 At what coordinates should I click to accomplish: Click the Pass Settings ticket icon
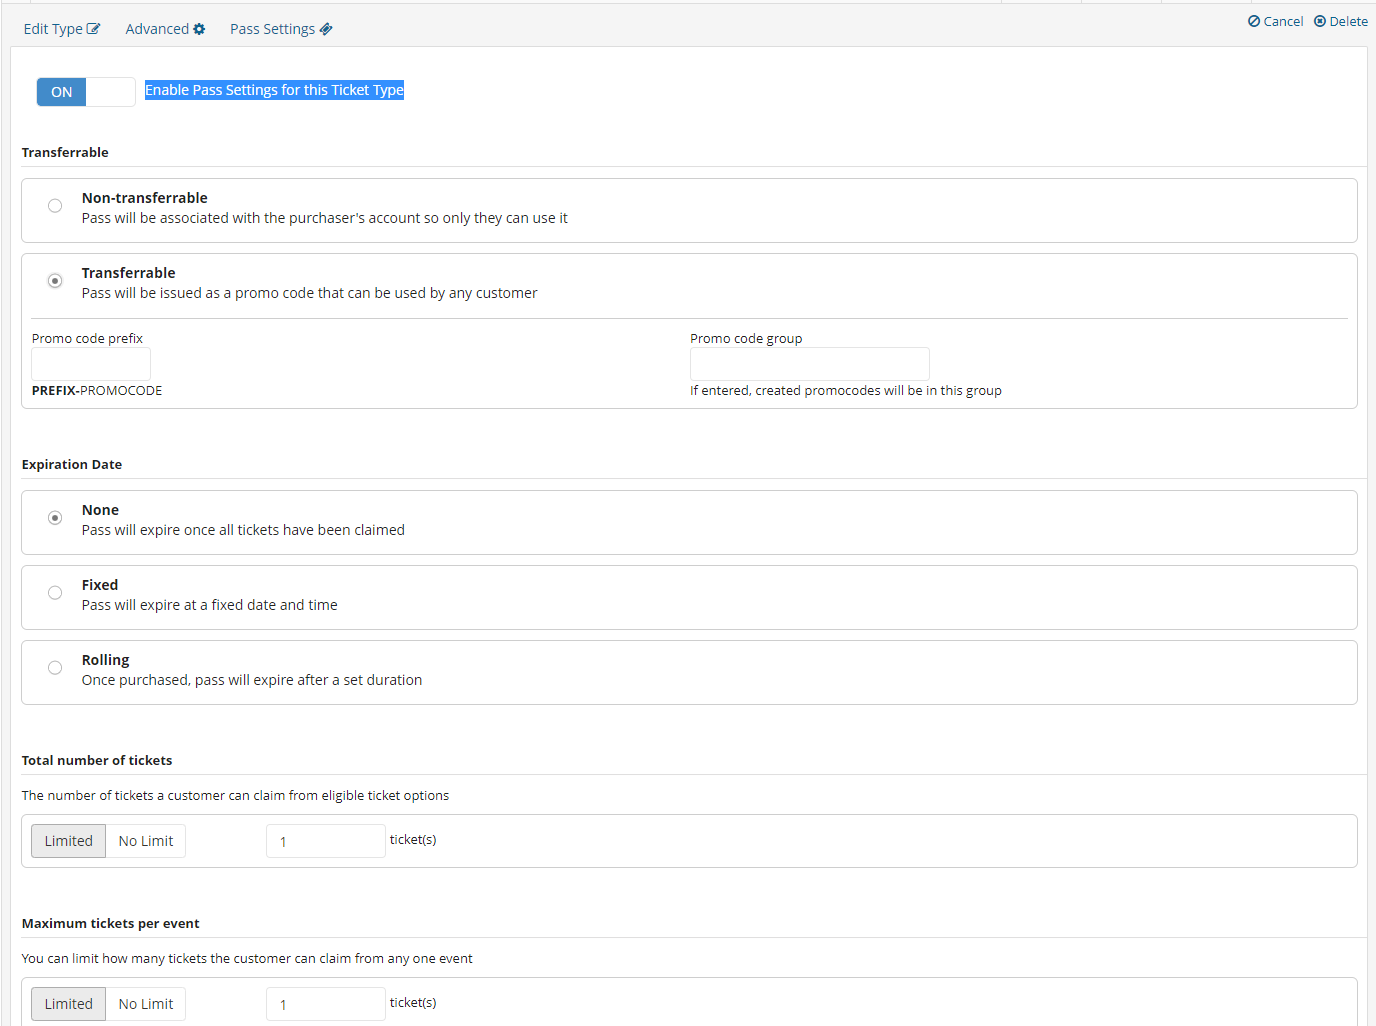point(326,29)
